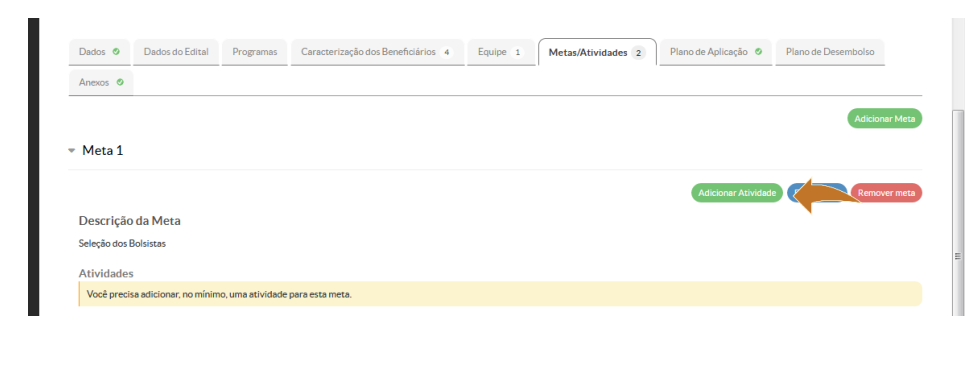This screenshot has height=374, width=973.
Task: Open the Dados tab
Action: tap(99, 52)
